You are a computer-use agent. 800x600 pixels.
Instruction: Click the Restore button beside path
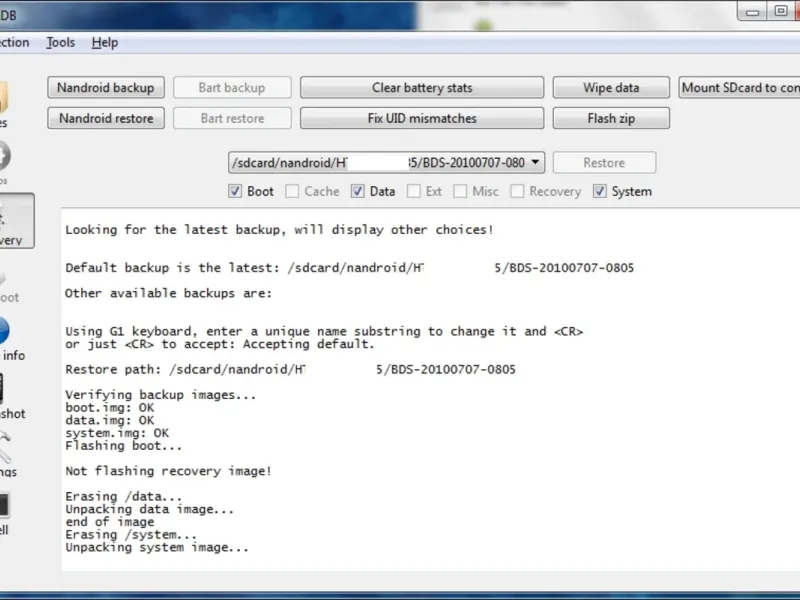[605, 163]
